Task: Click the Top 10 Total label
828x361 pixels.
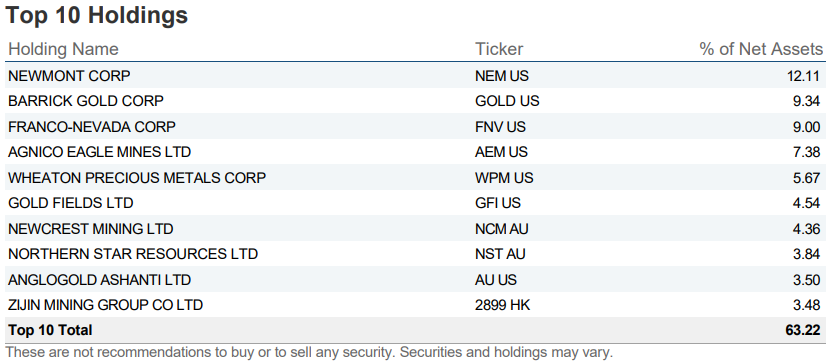Action: [50, 330]
